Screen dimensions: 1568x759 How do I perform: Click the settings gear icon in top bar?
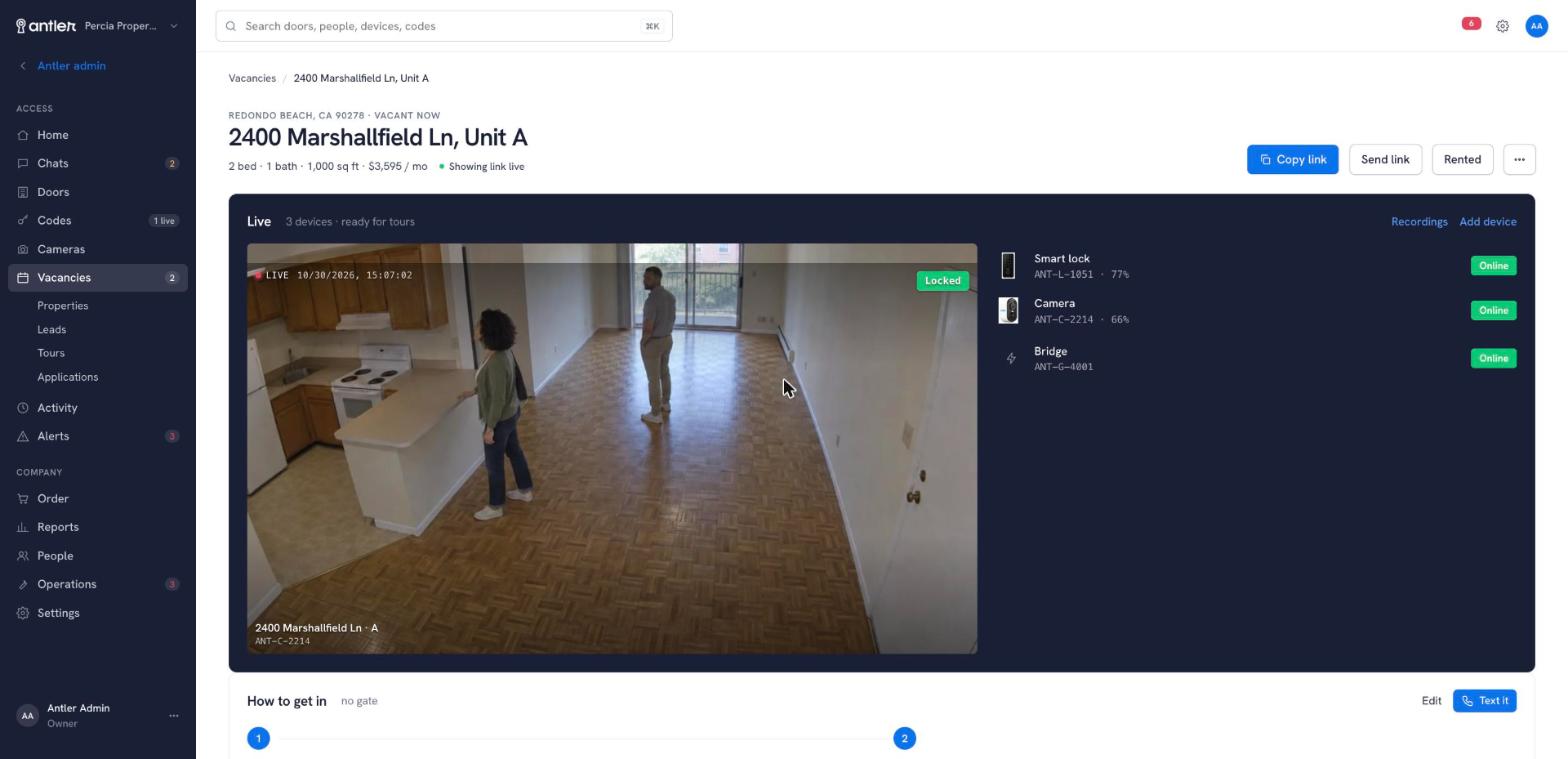click(1502, 26)
